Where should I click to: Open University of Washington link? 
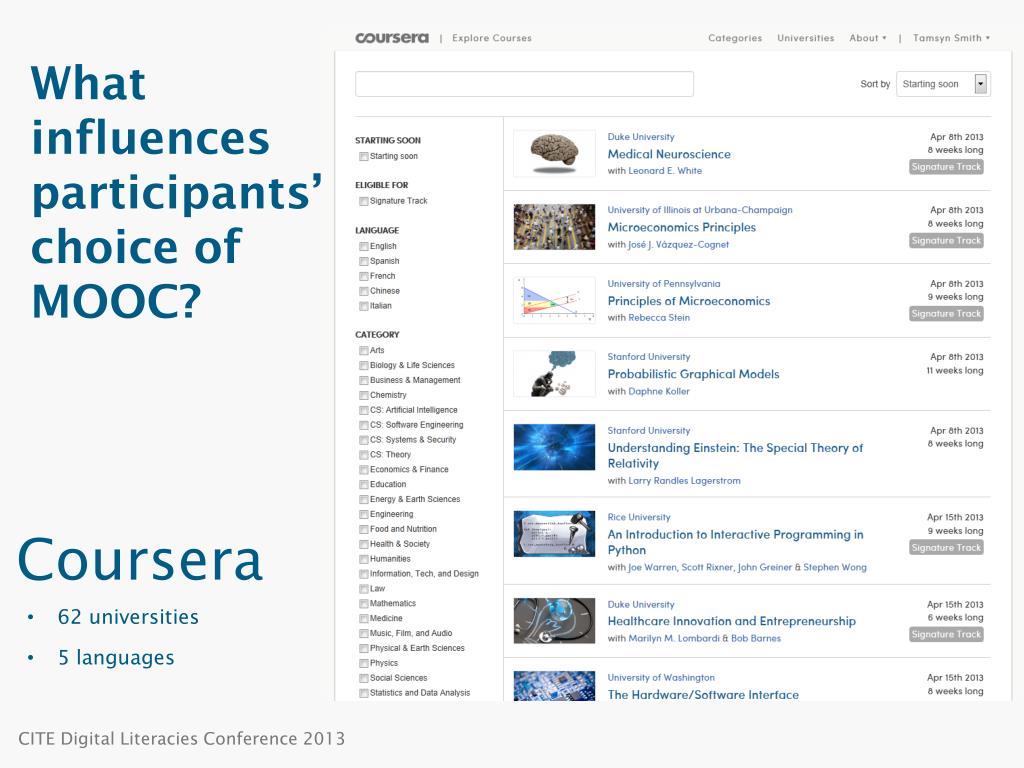pos(661,677)
